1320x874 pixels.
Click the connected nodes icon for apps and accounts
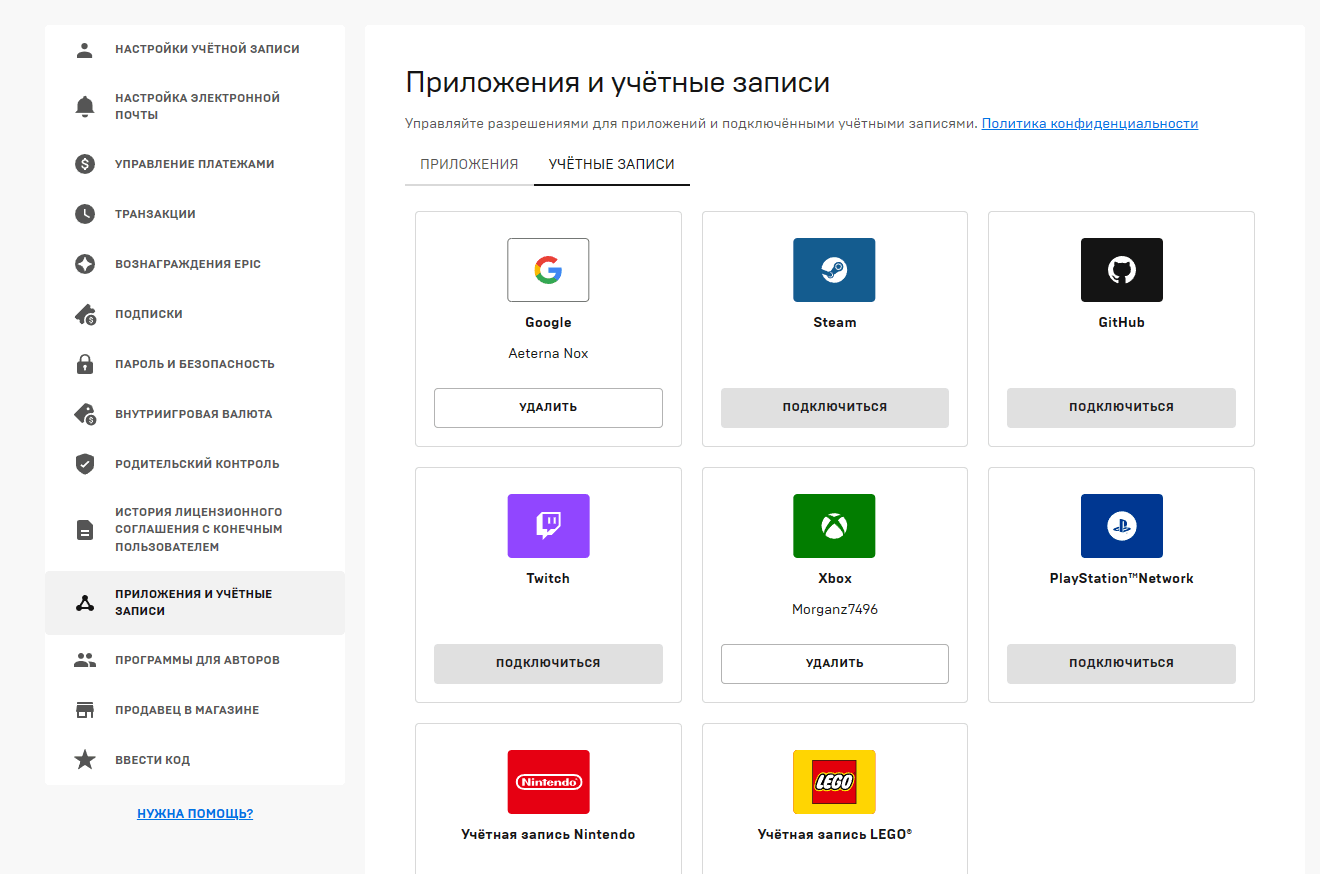(x=85, y=603)
